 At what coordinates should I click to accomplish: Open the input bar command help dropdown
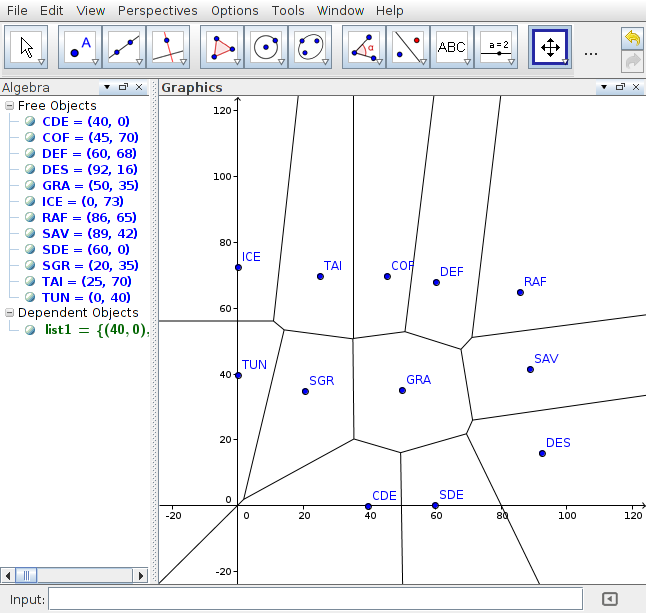point(609,599)
